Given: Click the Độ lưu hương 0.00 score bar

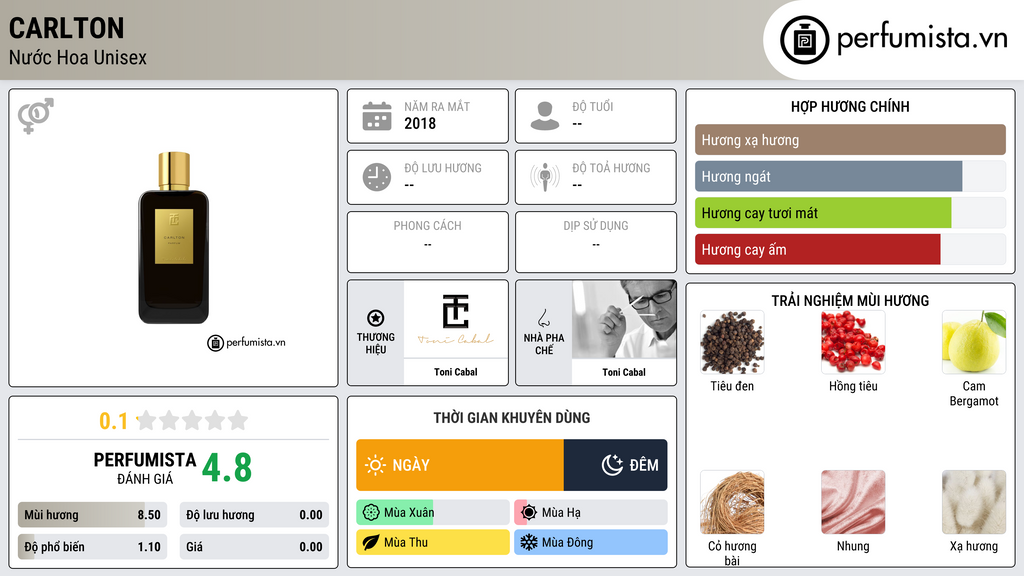Looking at the screenshot, I should [x=254, y=515].
